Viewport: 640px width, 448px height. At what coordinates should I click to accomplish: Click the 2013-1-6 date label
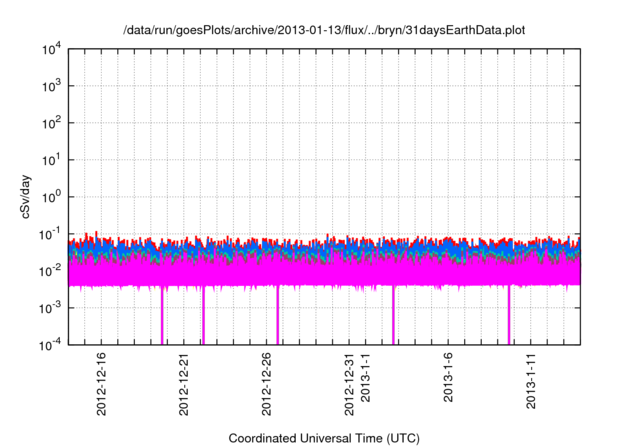pos(448,377)
